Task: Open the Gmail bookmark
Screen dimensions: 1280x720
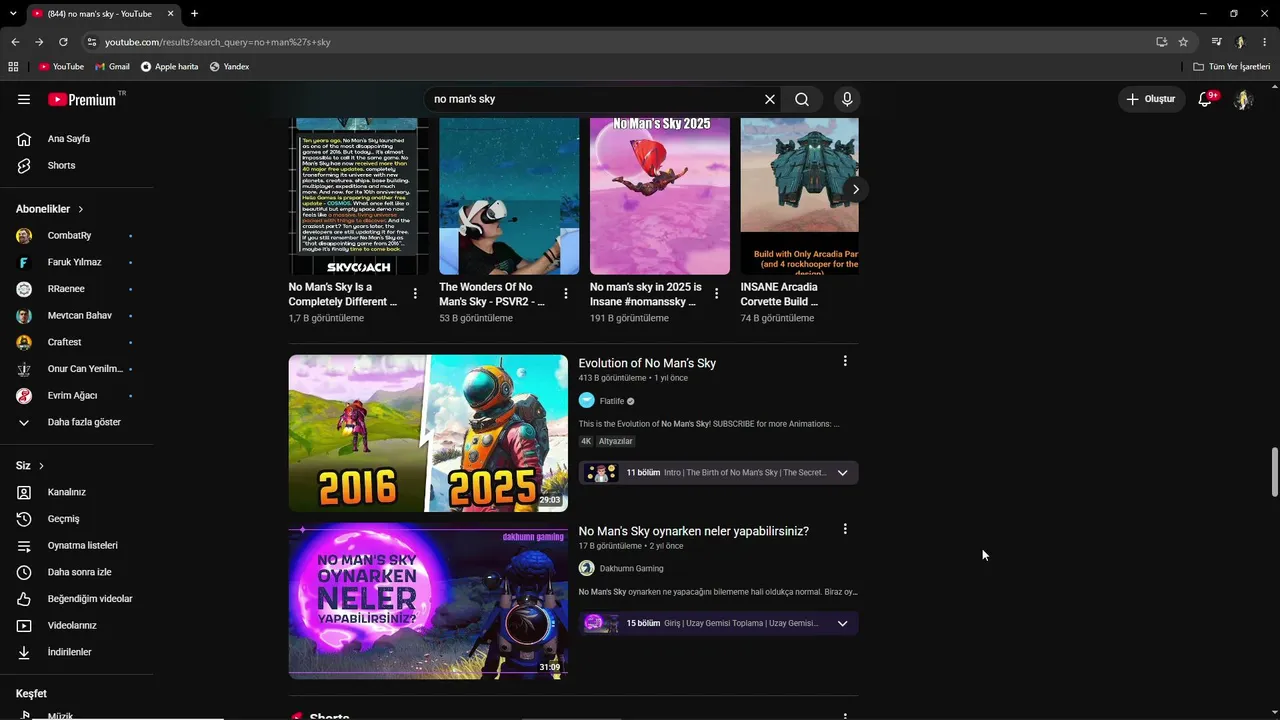Action: click(112, 67)
